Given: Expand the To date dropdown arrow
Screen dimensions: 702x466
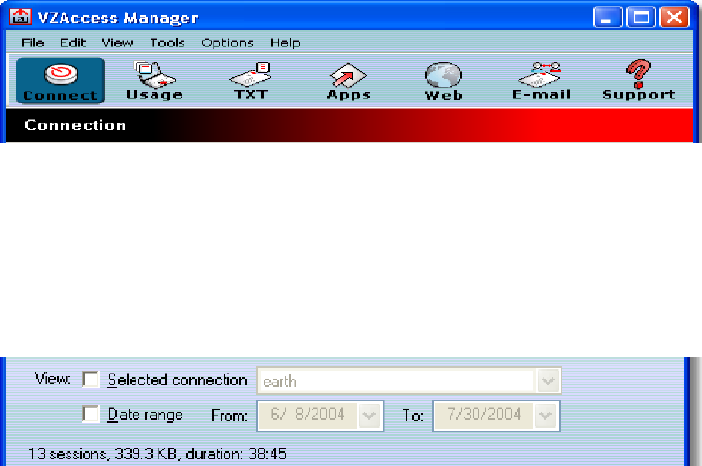Looking at the screenshot, I should (x=545, y=416).
